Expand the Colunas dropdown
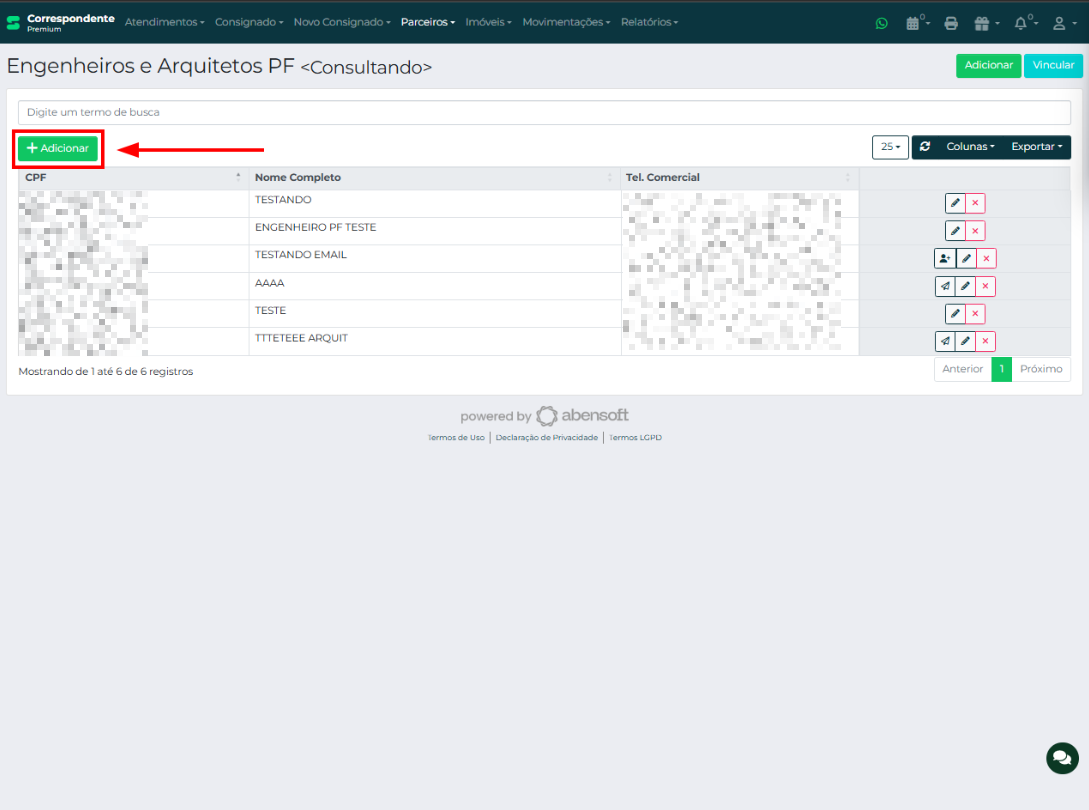Viewport: 1089px width, 810px height. (970, 147)
